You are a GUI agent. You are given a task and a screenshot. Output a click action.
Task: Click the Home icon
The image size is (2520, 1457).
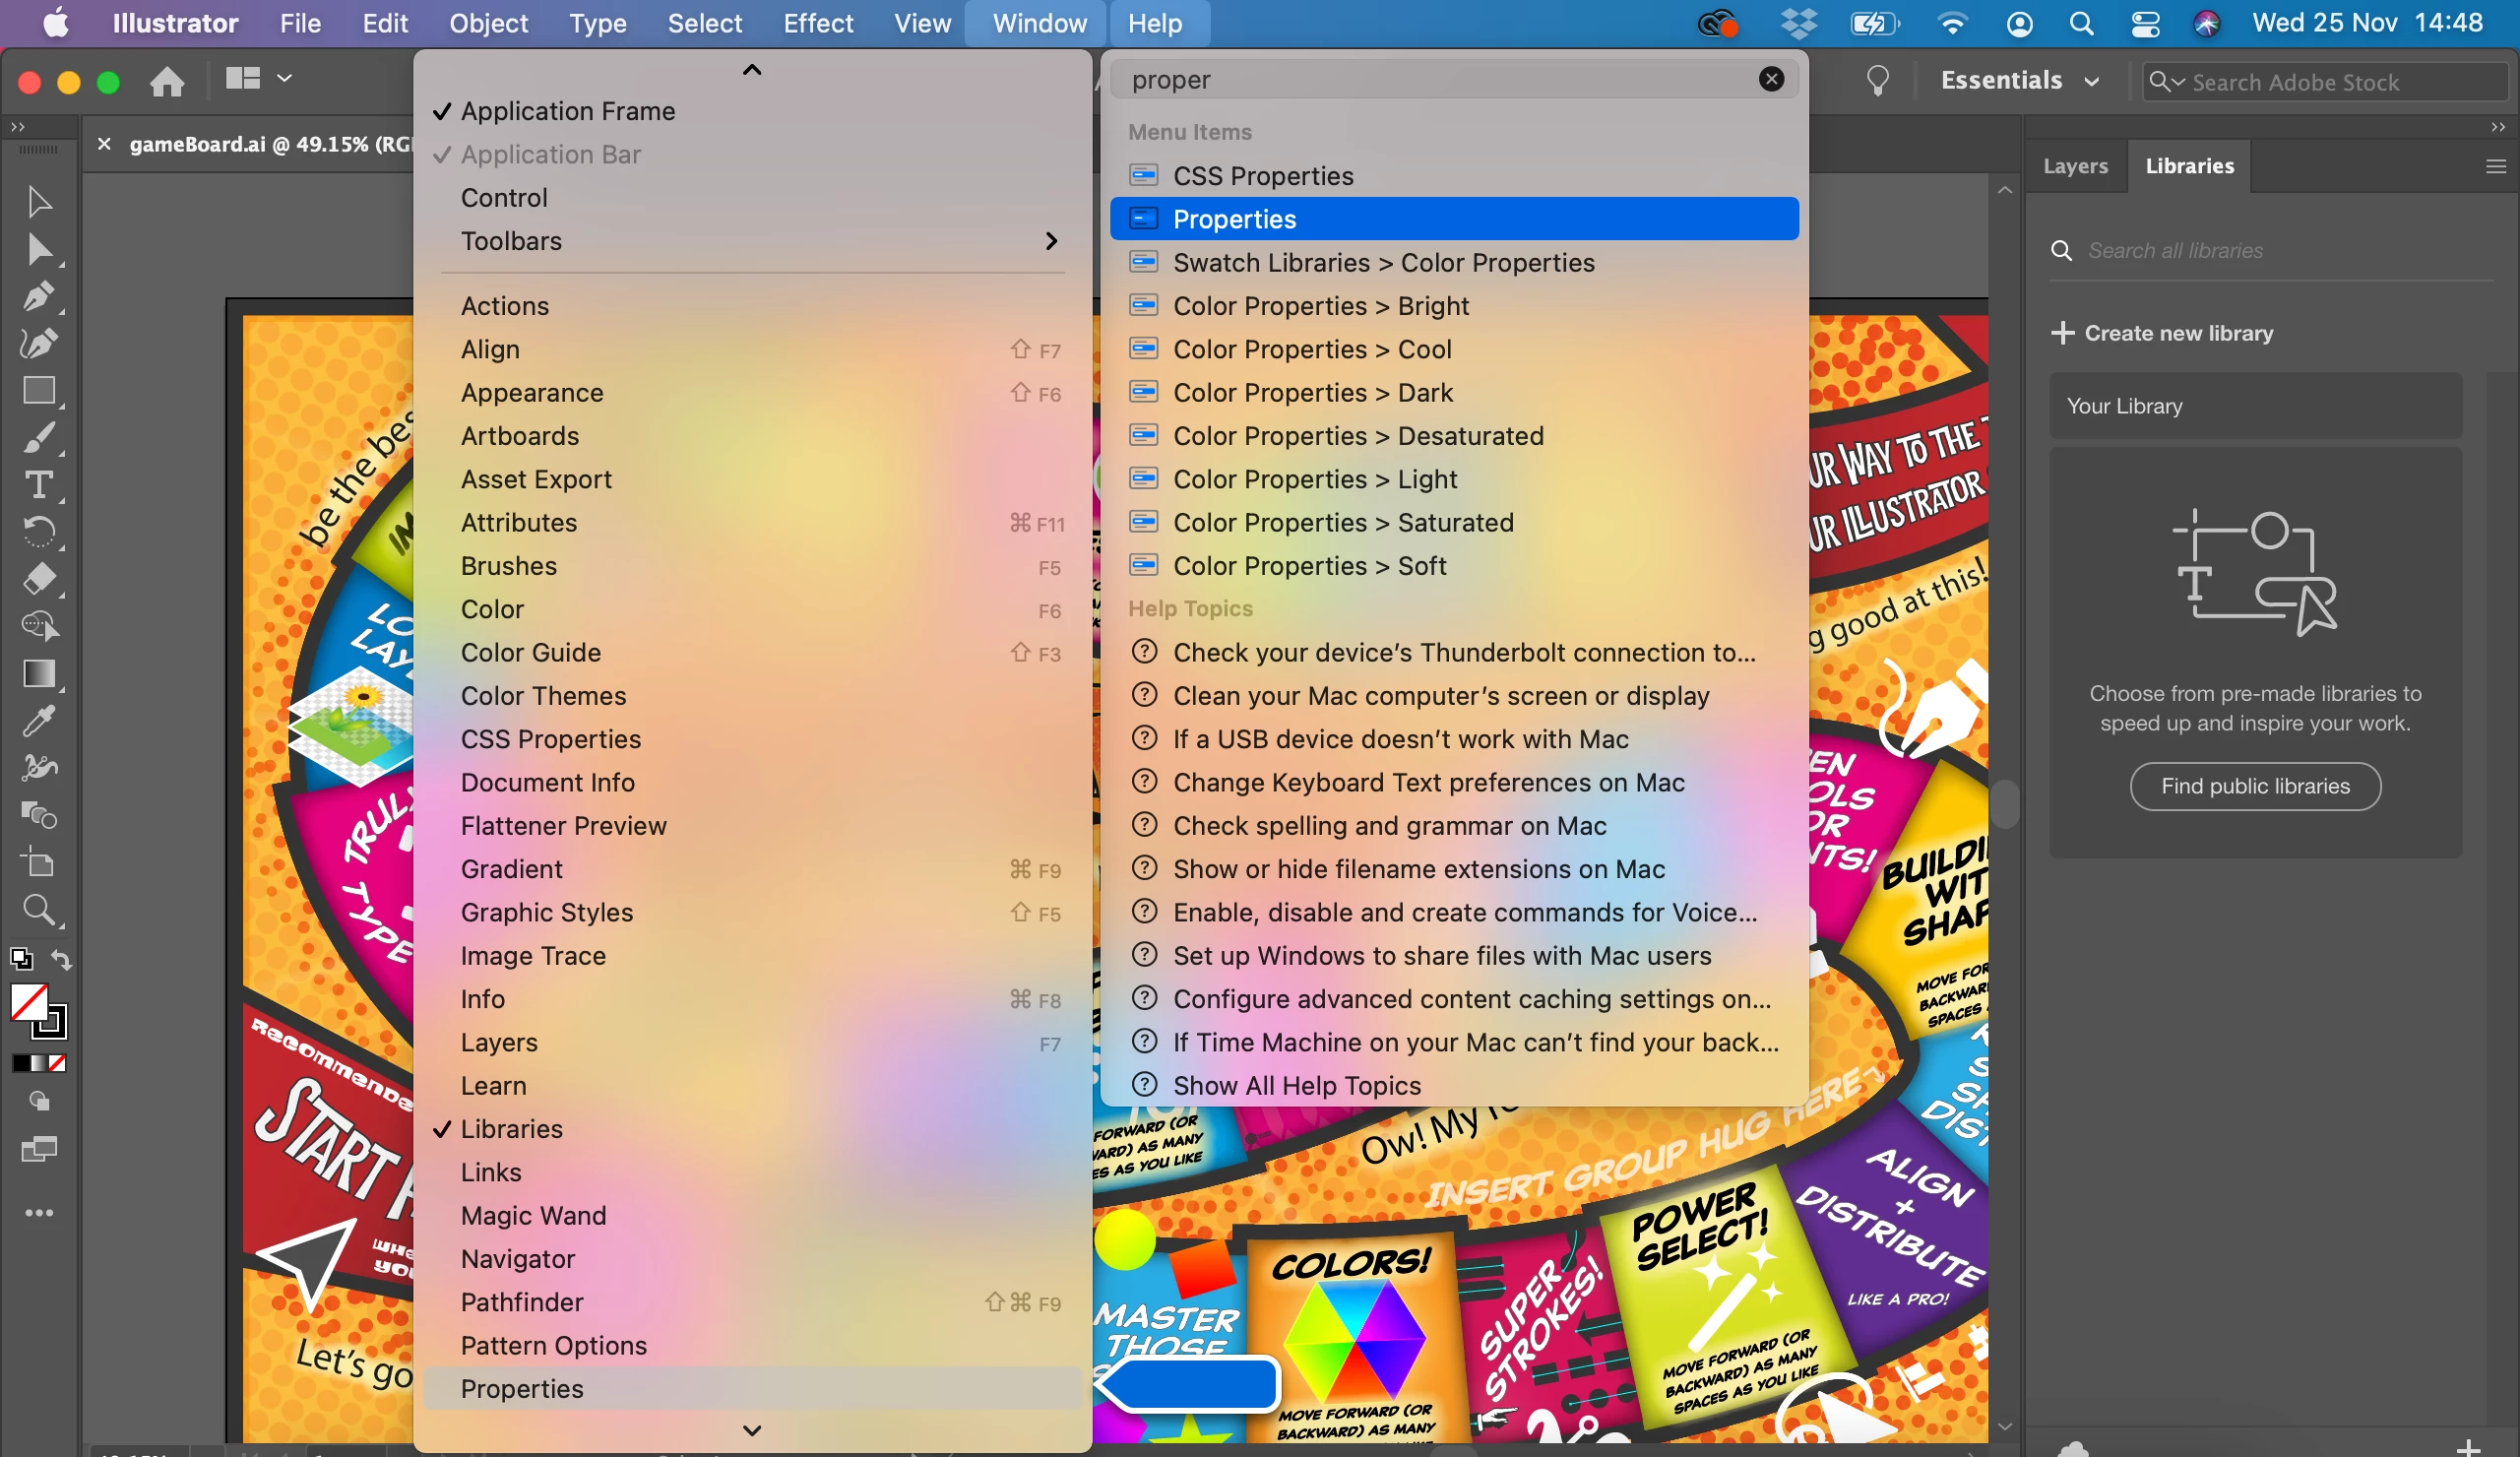tap(167, 81)
